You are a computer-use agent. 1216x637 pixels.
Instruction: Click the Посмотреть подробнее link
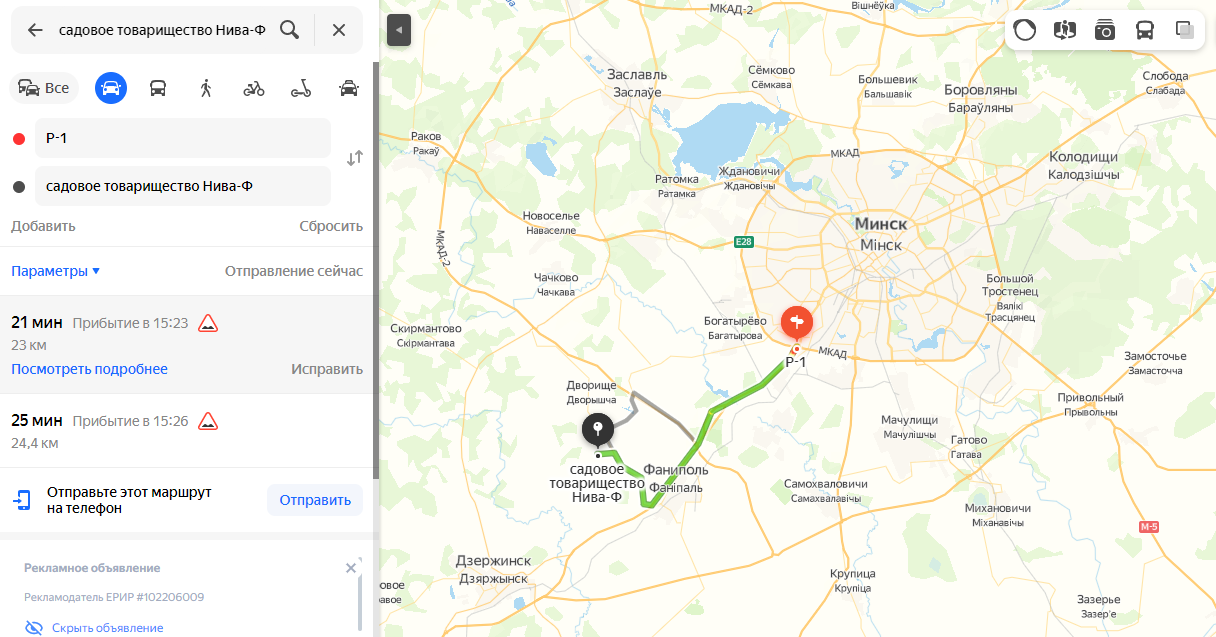89,369
